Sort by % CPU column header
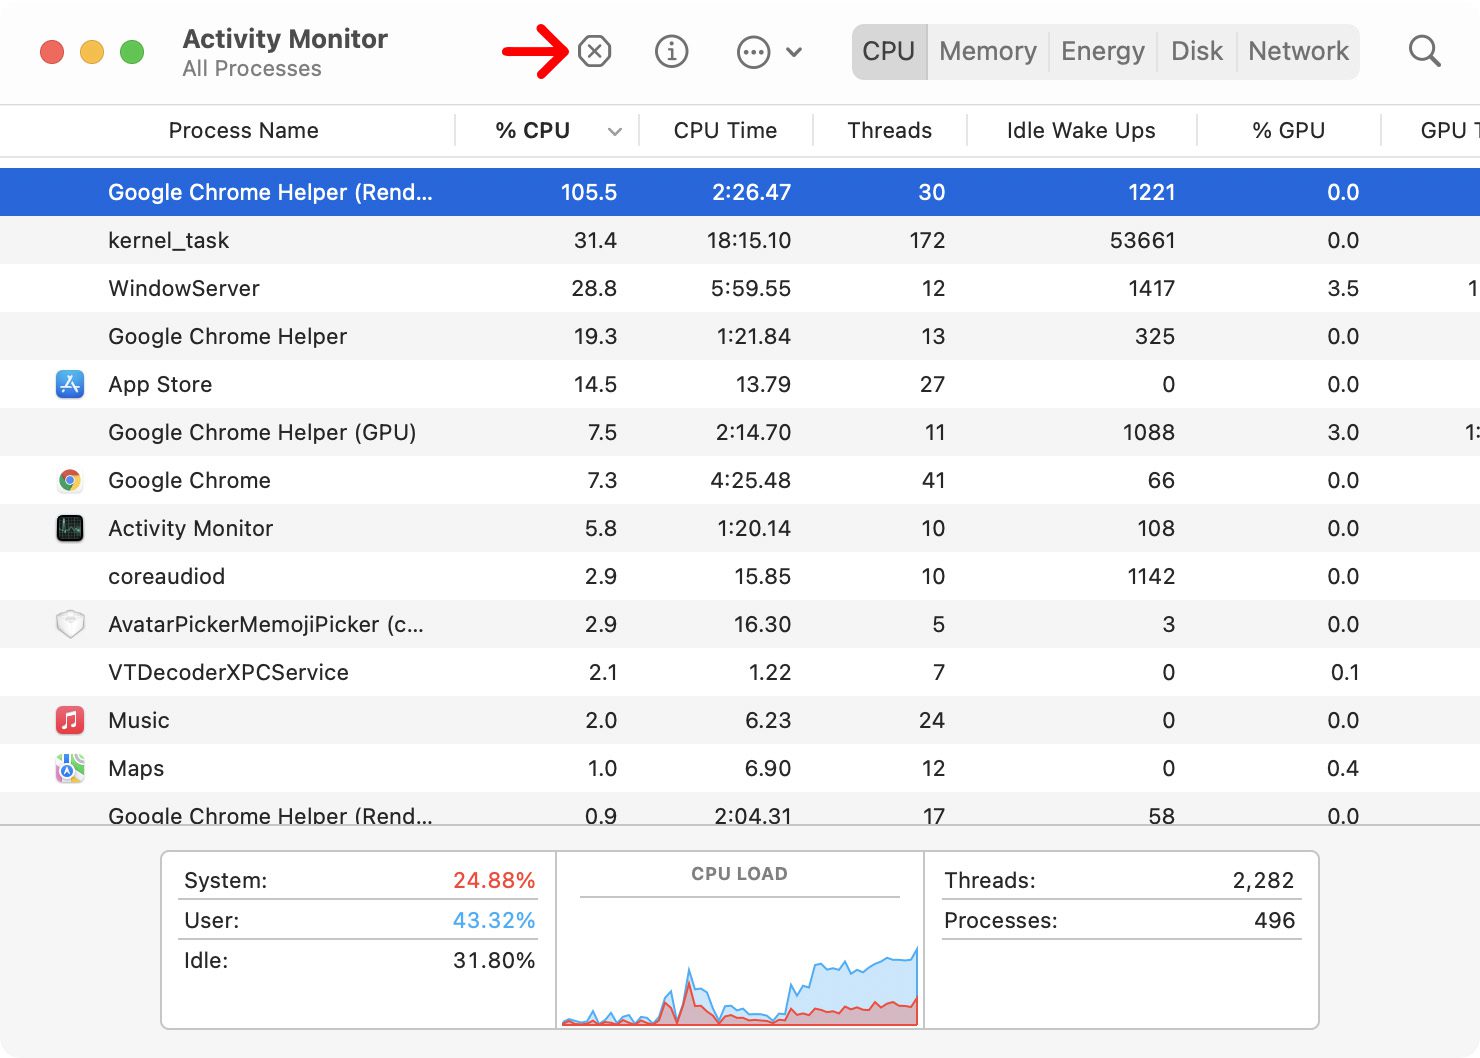The image size is (1480, 1058). click(x=533, y=130)
